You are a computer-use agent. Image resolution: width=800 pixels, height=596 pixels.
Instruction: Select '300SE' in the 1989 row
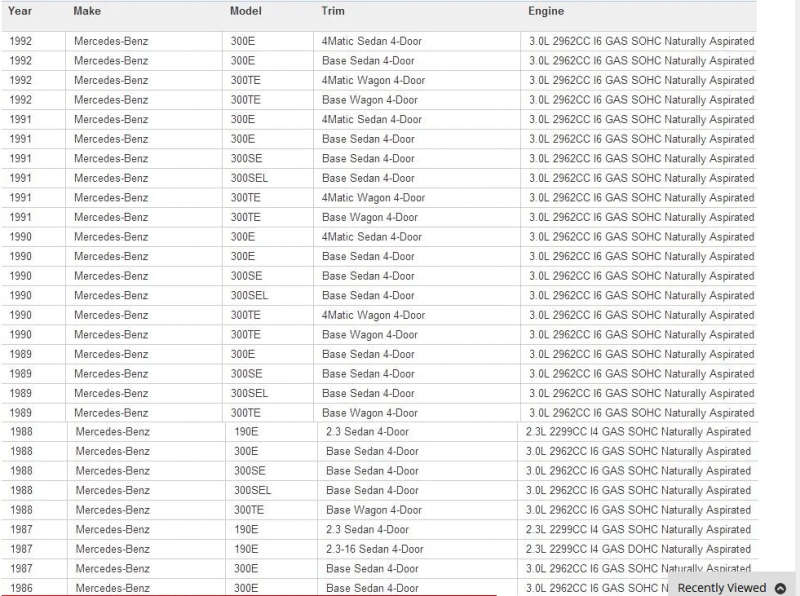coord(246,374)
